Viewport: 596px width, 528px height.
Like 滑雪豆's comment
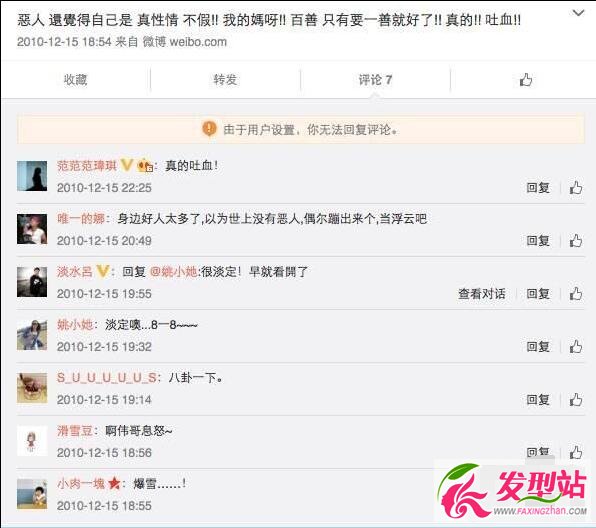click(x=576, y=452)
